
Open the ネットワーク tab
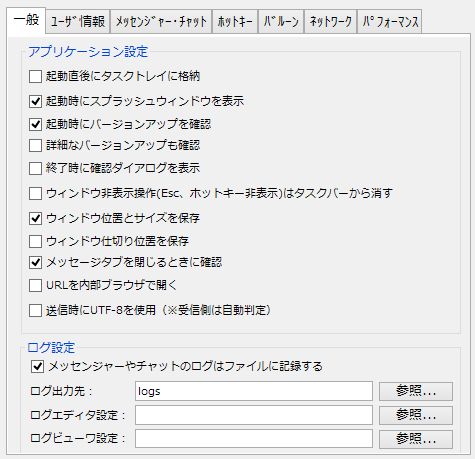click(330, 22)
